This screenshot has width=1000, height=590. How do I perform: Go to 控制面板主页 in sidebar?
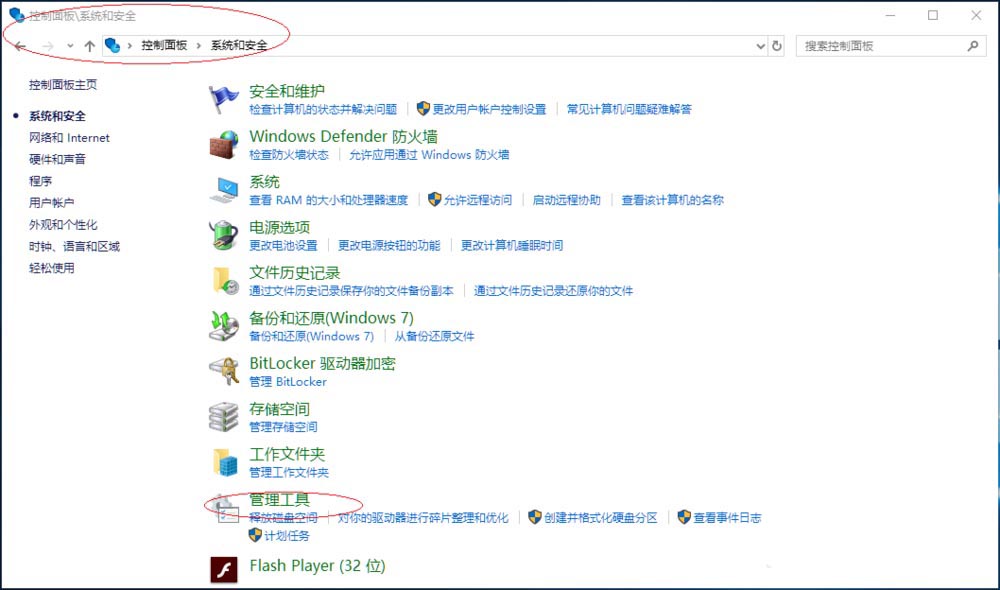(x=63, y=85)
